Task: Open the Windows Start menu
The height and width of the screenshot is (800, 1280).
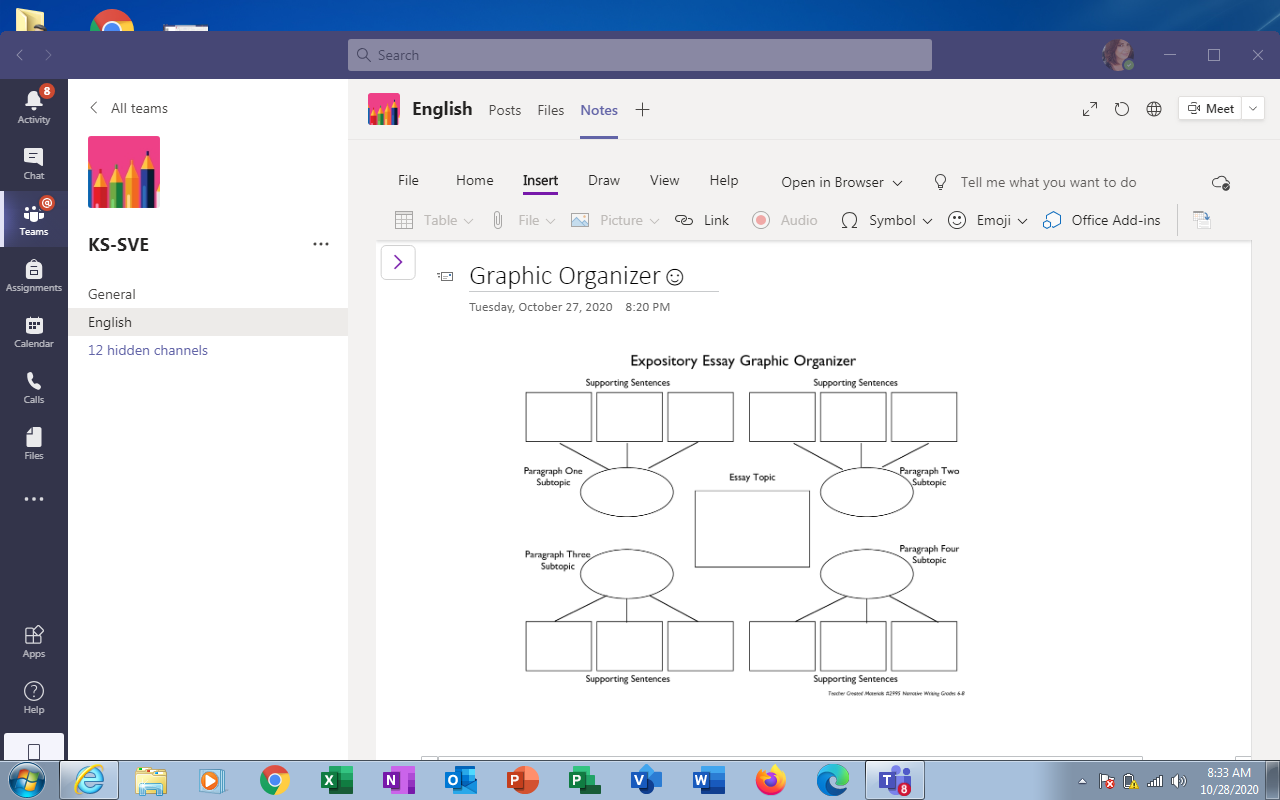Action: coord(26,780)
